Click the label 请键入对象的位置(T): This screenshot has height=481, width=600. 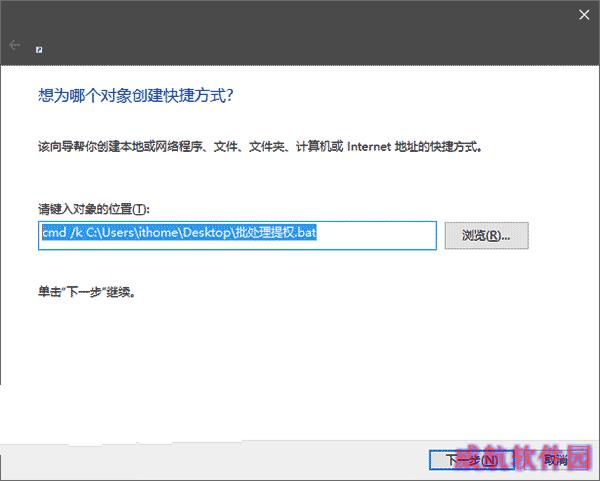[94, 209]
